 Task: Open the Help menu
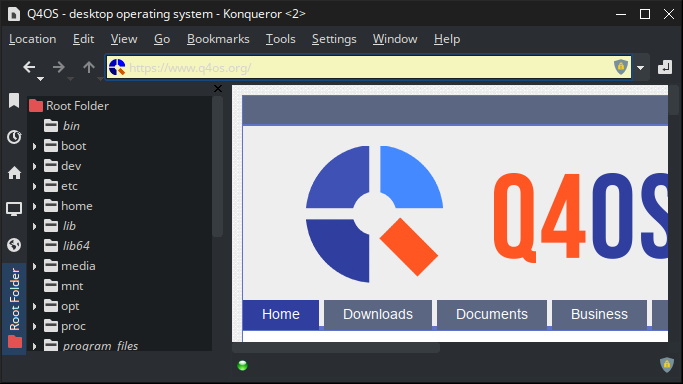447,39
